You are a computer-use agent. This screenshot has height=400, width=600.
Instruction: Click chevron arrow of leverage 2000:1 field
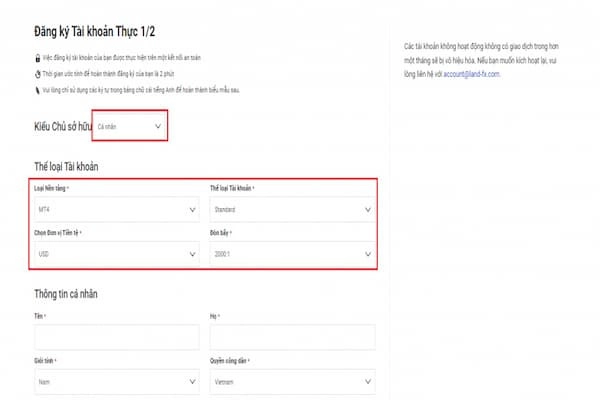pos(368,254)
